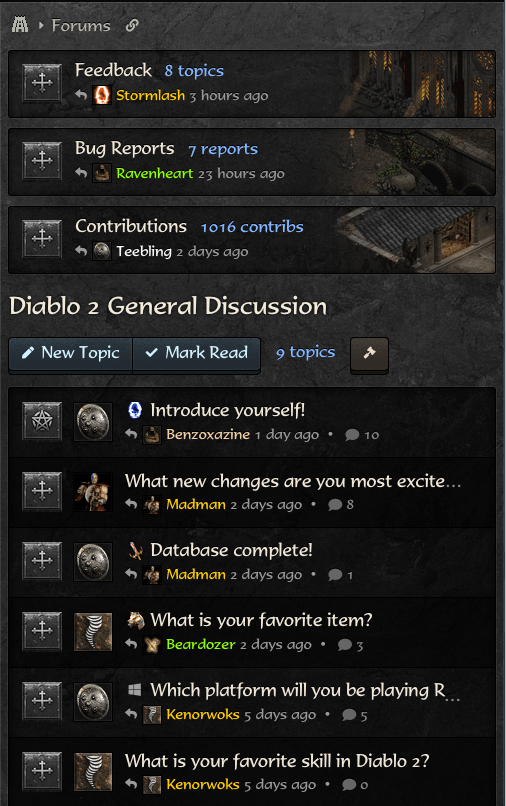View Stormlash's user profile
This screenshot has height=806, width=506.
click(150, 96)
